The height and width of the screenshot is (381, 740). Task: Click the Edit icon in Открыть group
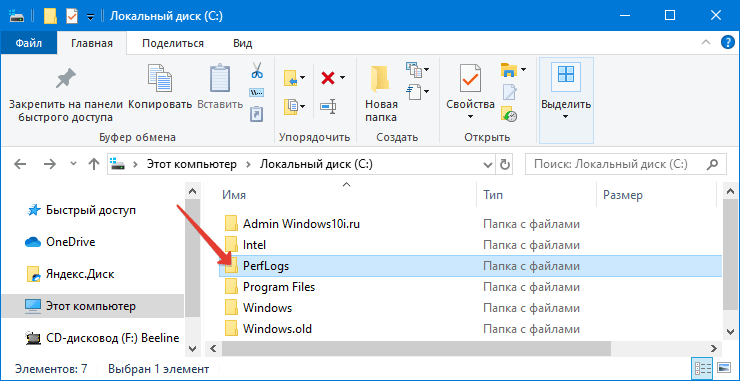(x=510, y=92)
